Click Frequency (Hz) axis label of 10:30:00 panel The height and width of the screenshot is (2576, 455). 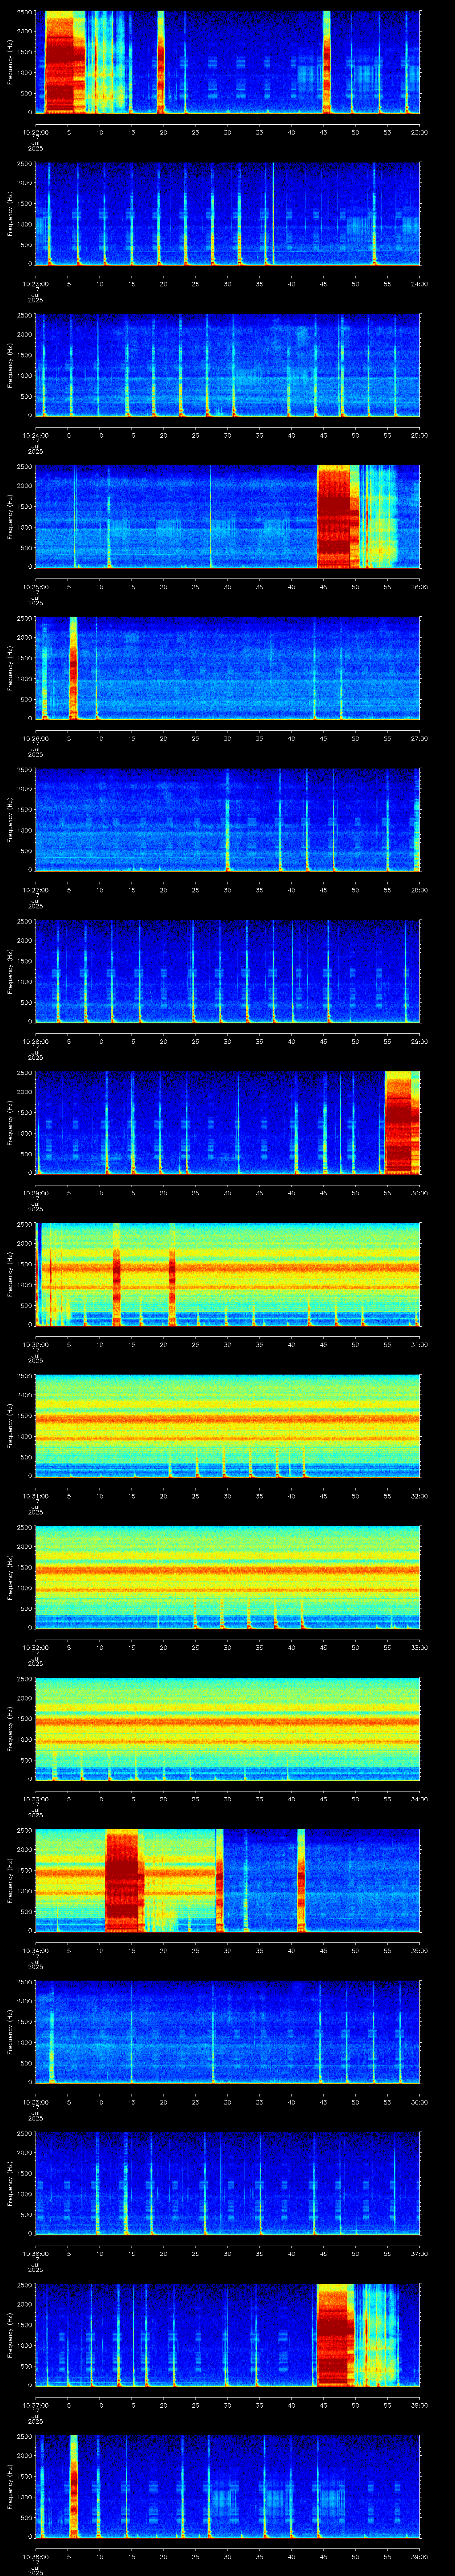coord(10,1274)
